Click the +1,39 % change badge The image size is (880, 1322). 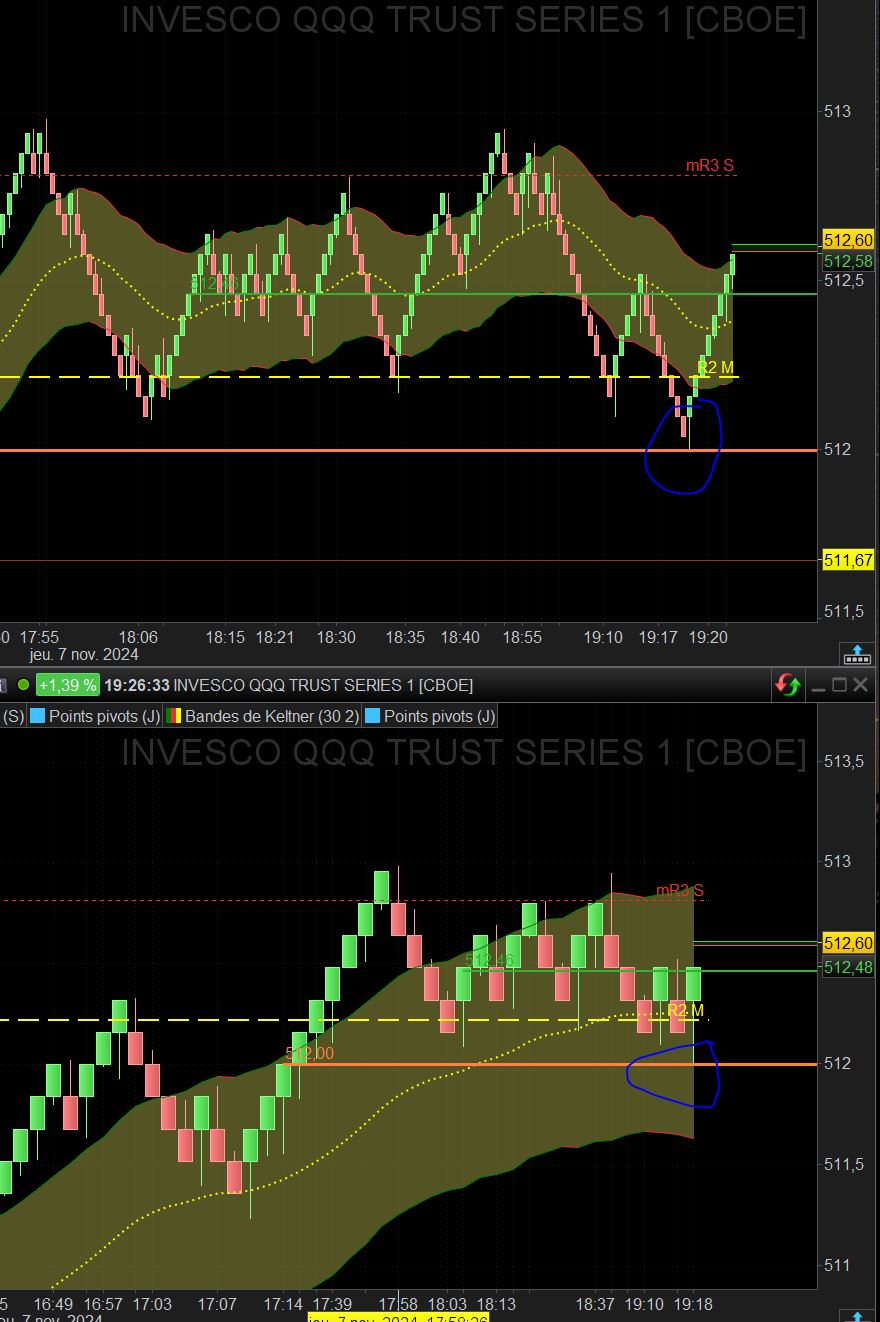point(68,685)
